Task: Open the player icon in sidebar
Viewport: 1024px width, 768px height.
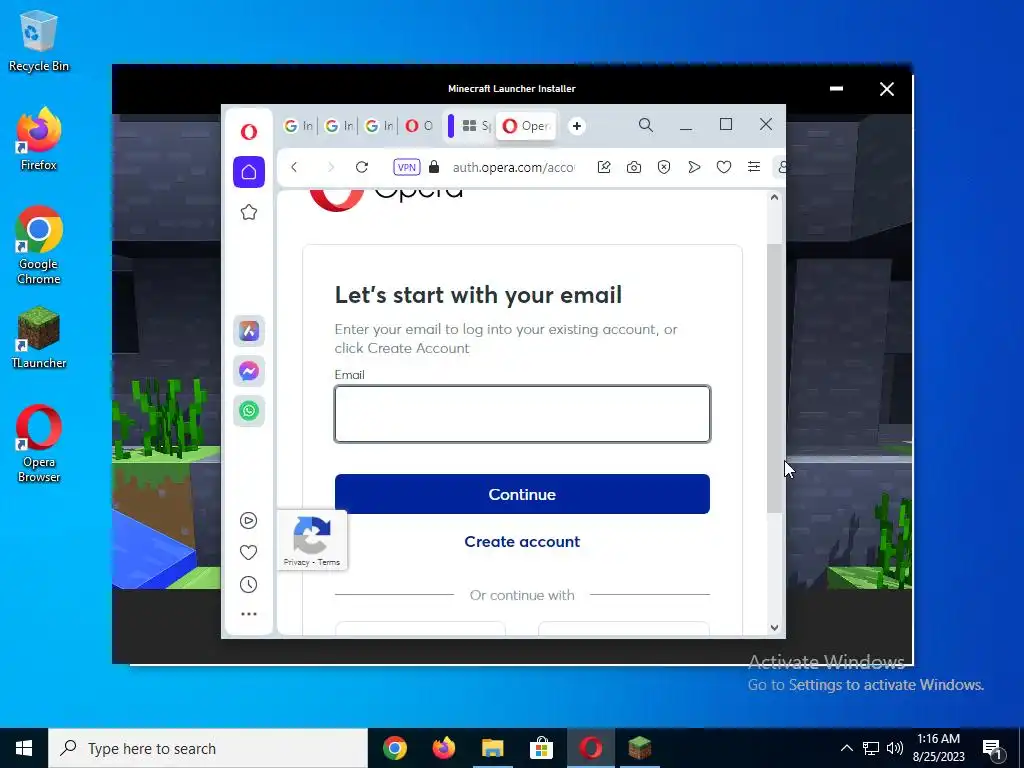Action: [x=248, y=520]
